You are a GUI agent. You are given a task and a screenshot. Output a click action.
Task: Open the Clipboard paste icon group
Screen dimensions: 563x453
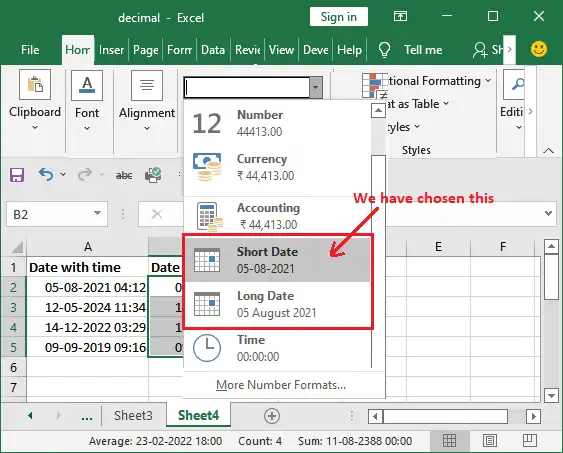(35, 85)
